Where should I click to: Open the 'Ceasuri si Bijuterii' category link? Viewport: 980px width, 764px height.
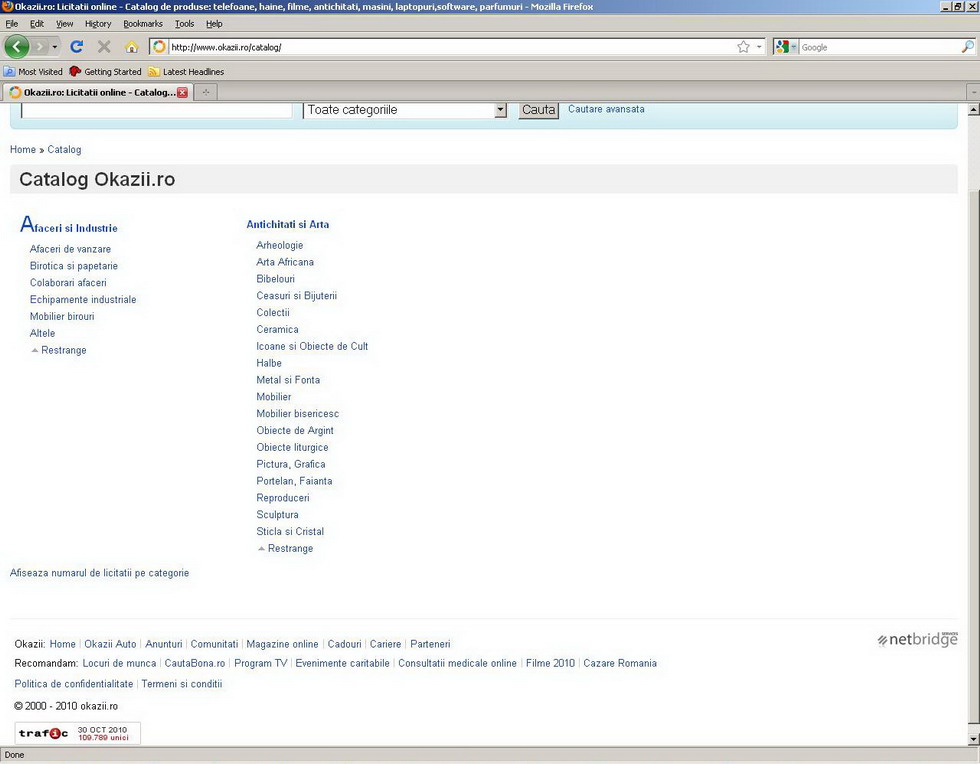click(296, 296)
